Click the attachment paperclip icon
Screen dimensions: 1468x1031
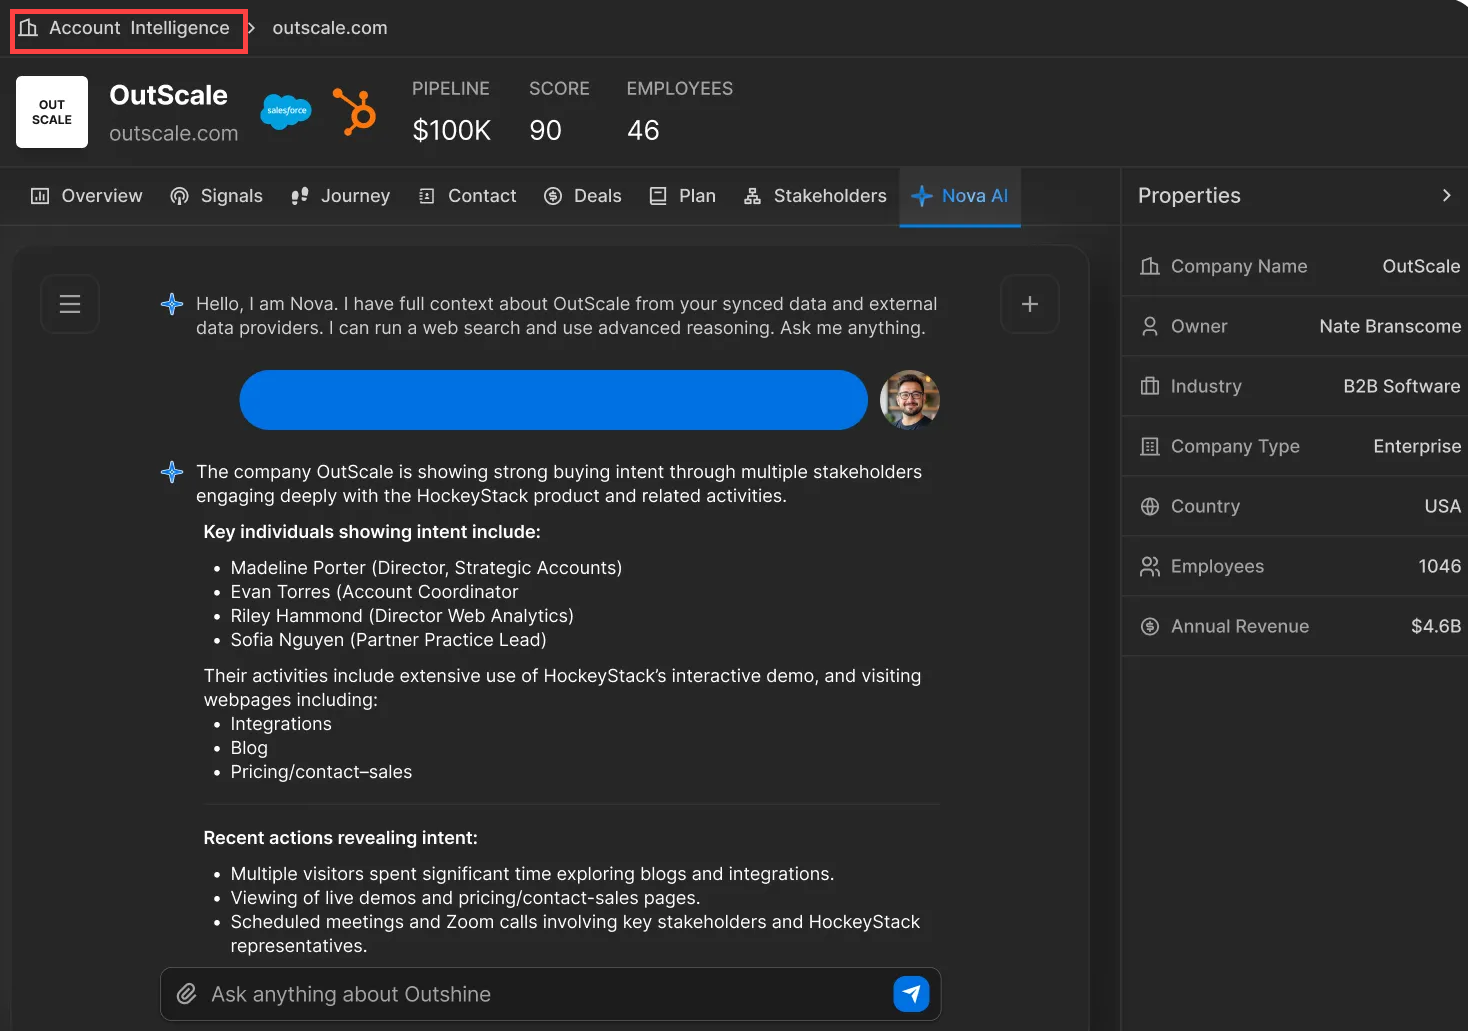(x=186, y=994)
